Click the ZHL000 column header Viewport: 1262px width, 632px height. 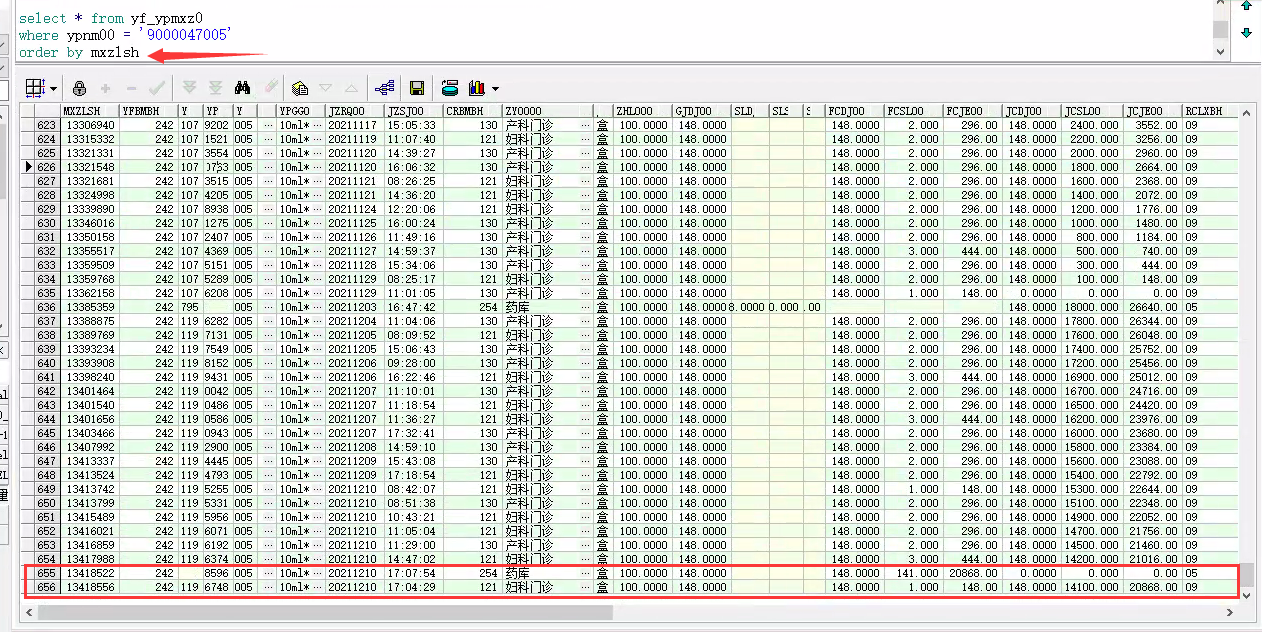pos(642,111)
